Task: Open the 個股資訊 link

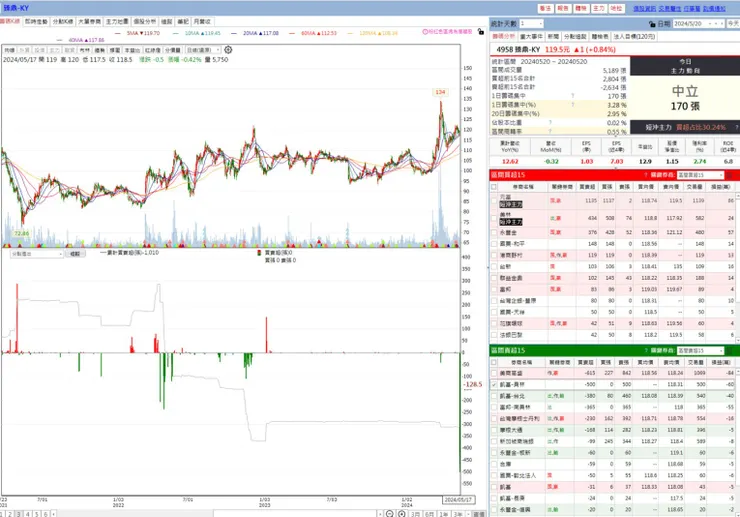Action: 644,8
